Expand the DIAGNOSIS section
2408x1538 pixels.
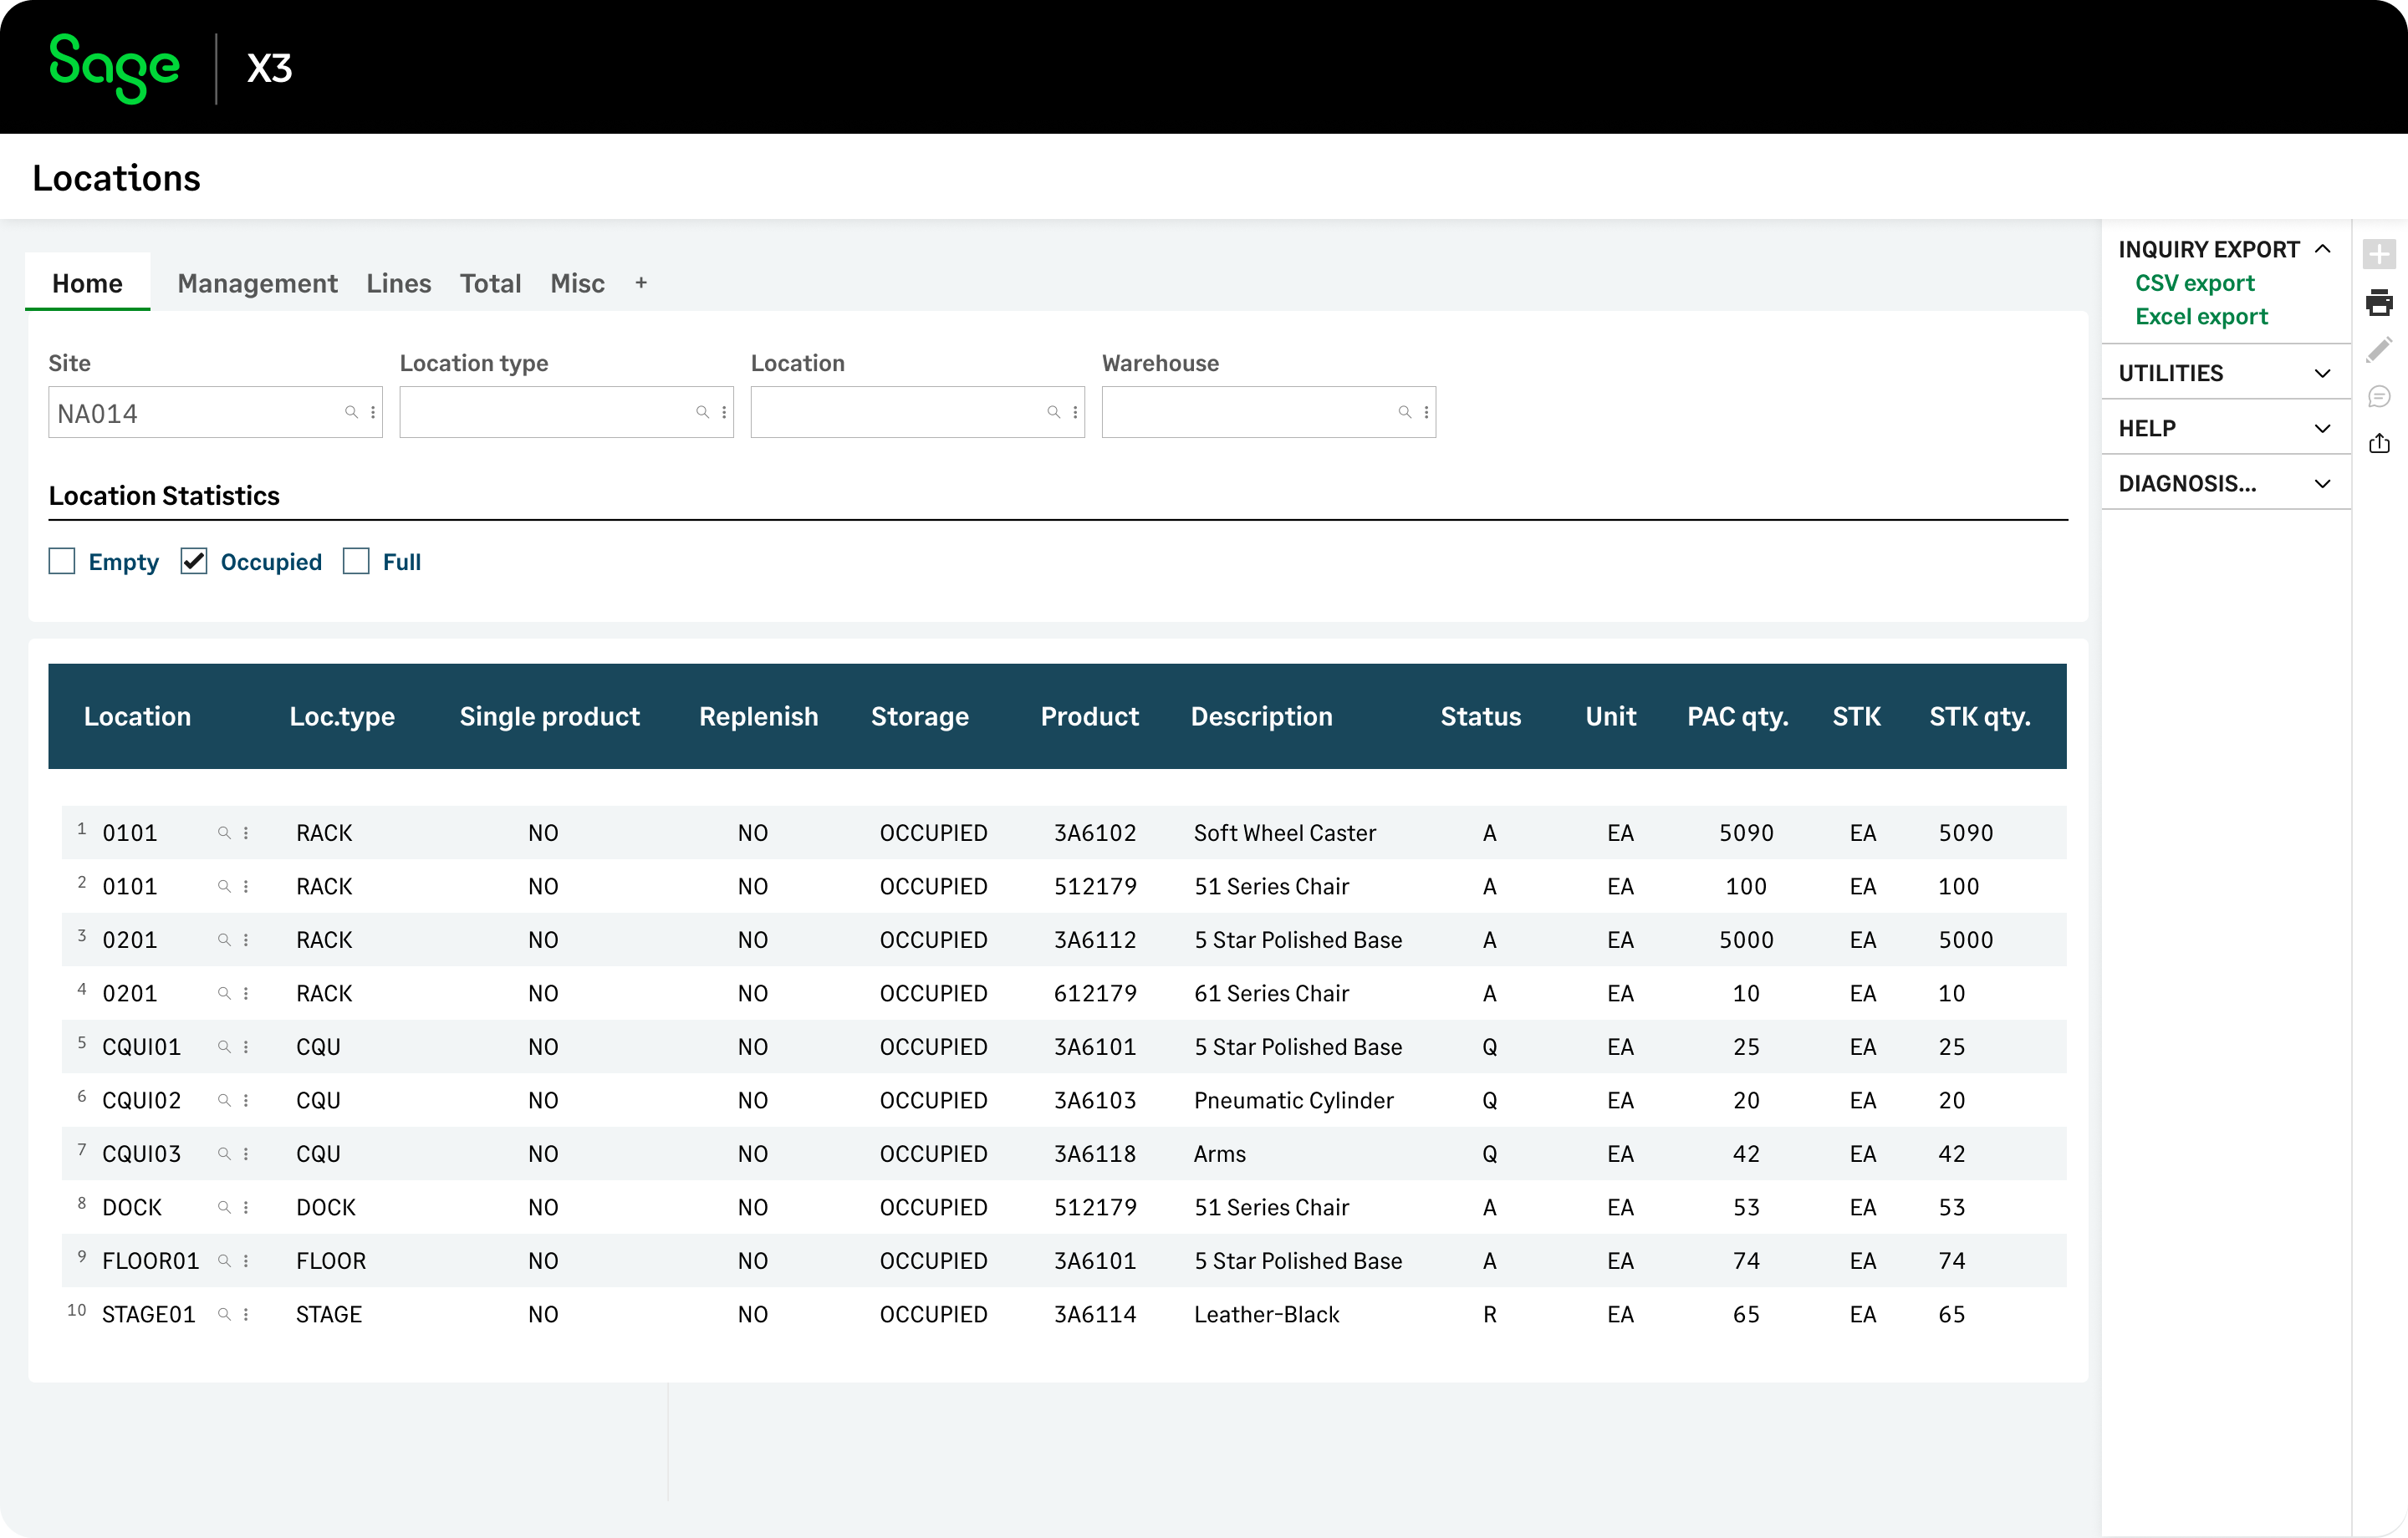tap(2322, 484)
